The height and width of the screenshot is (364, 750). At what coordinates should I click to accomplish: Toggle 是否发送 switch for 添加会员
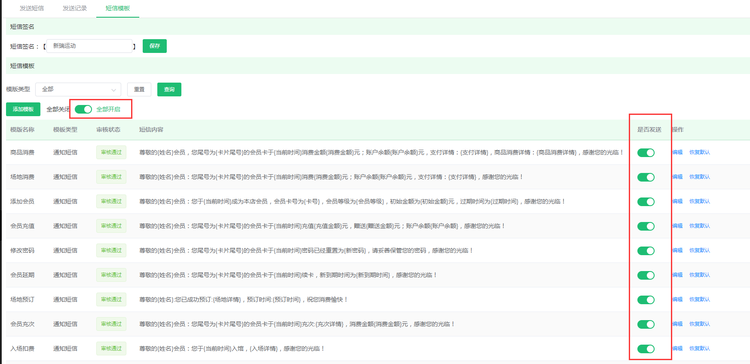[x=646, y=201]
